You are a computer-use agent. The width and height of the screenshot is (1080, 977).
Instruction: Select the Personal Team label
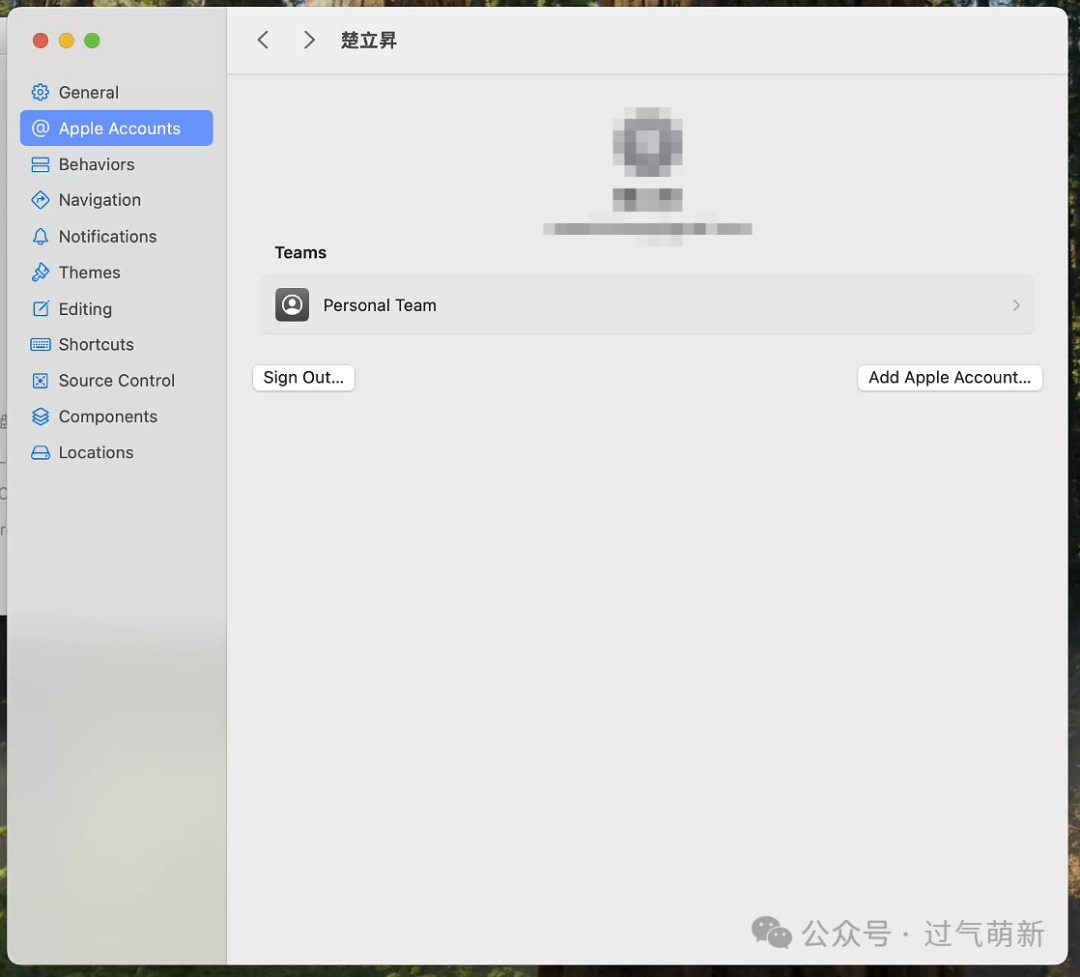pyautogui.click(x=380, y=305)
